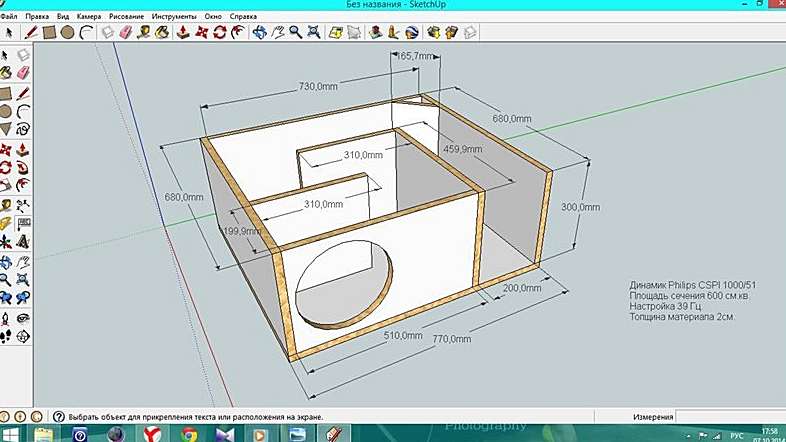Click the active Text label tool

[23, 223]
